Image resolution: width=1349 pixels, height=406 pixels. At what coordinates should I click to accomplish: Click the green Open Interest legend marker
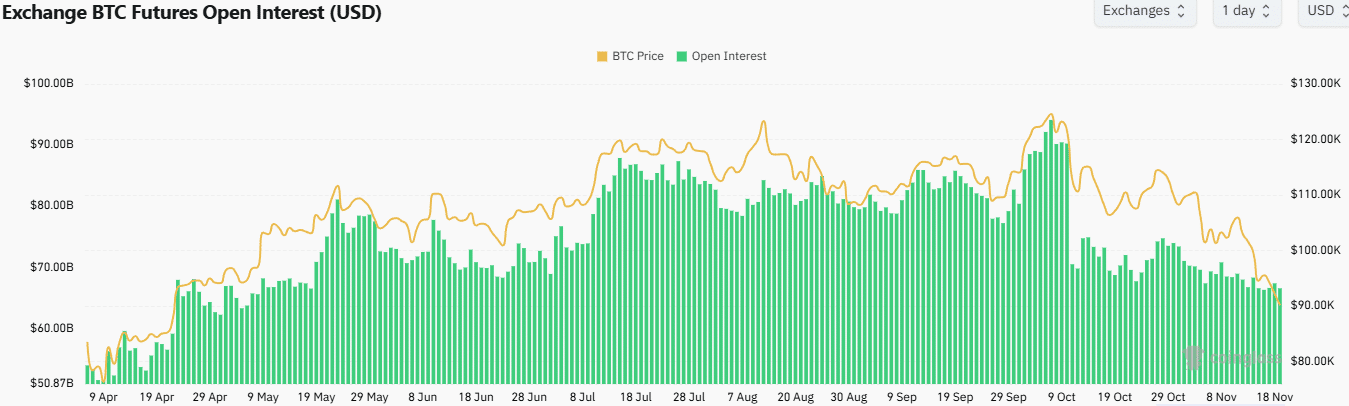pos(683,57)
